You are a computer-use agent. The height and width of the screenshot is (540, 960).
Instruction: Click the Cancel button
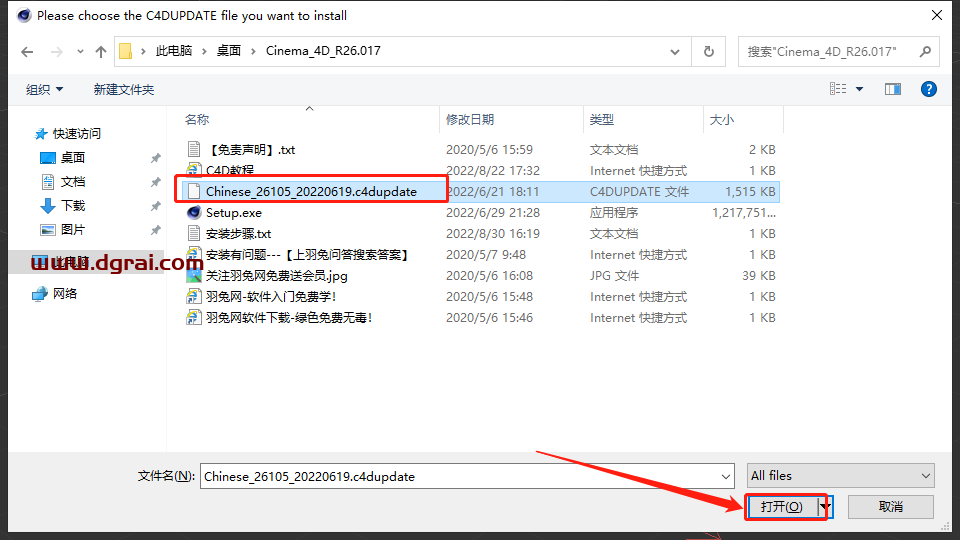click(x=891, y=506)
